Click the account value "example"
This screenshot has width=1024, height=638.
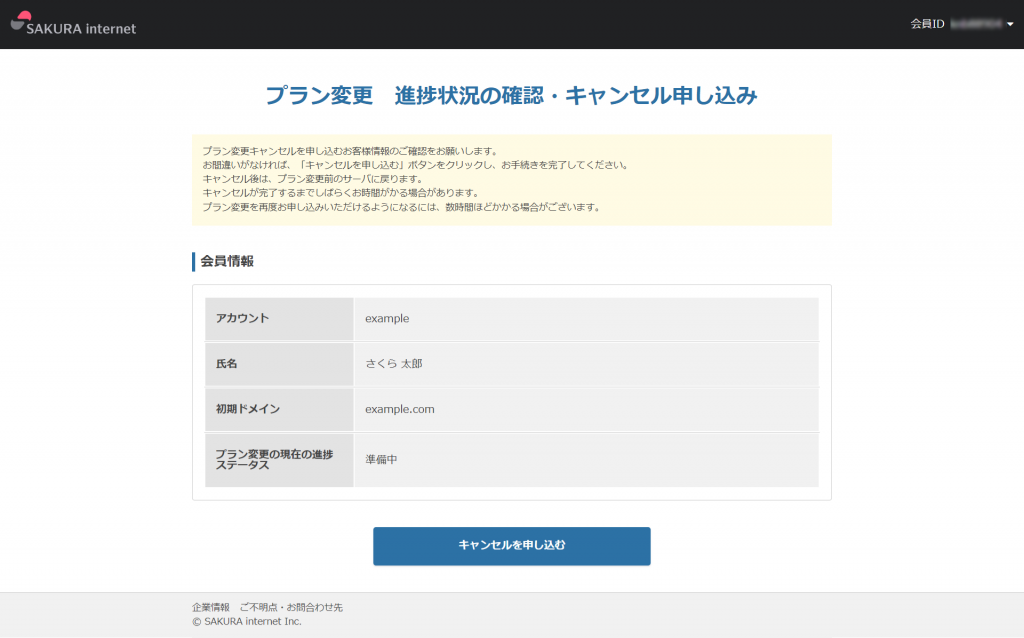[387, 319]
